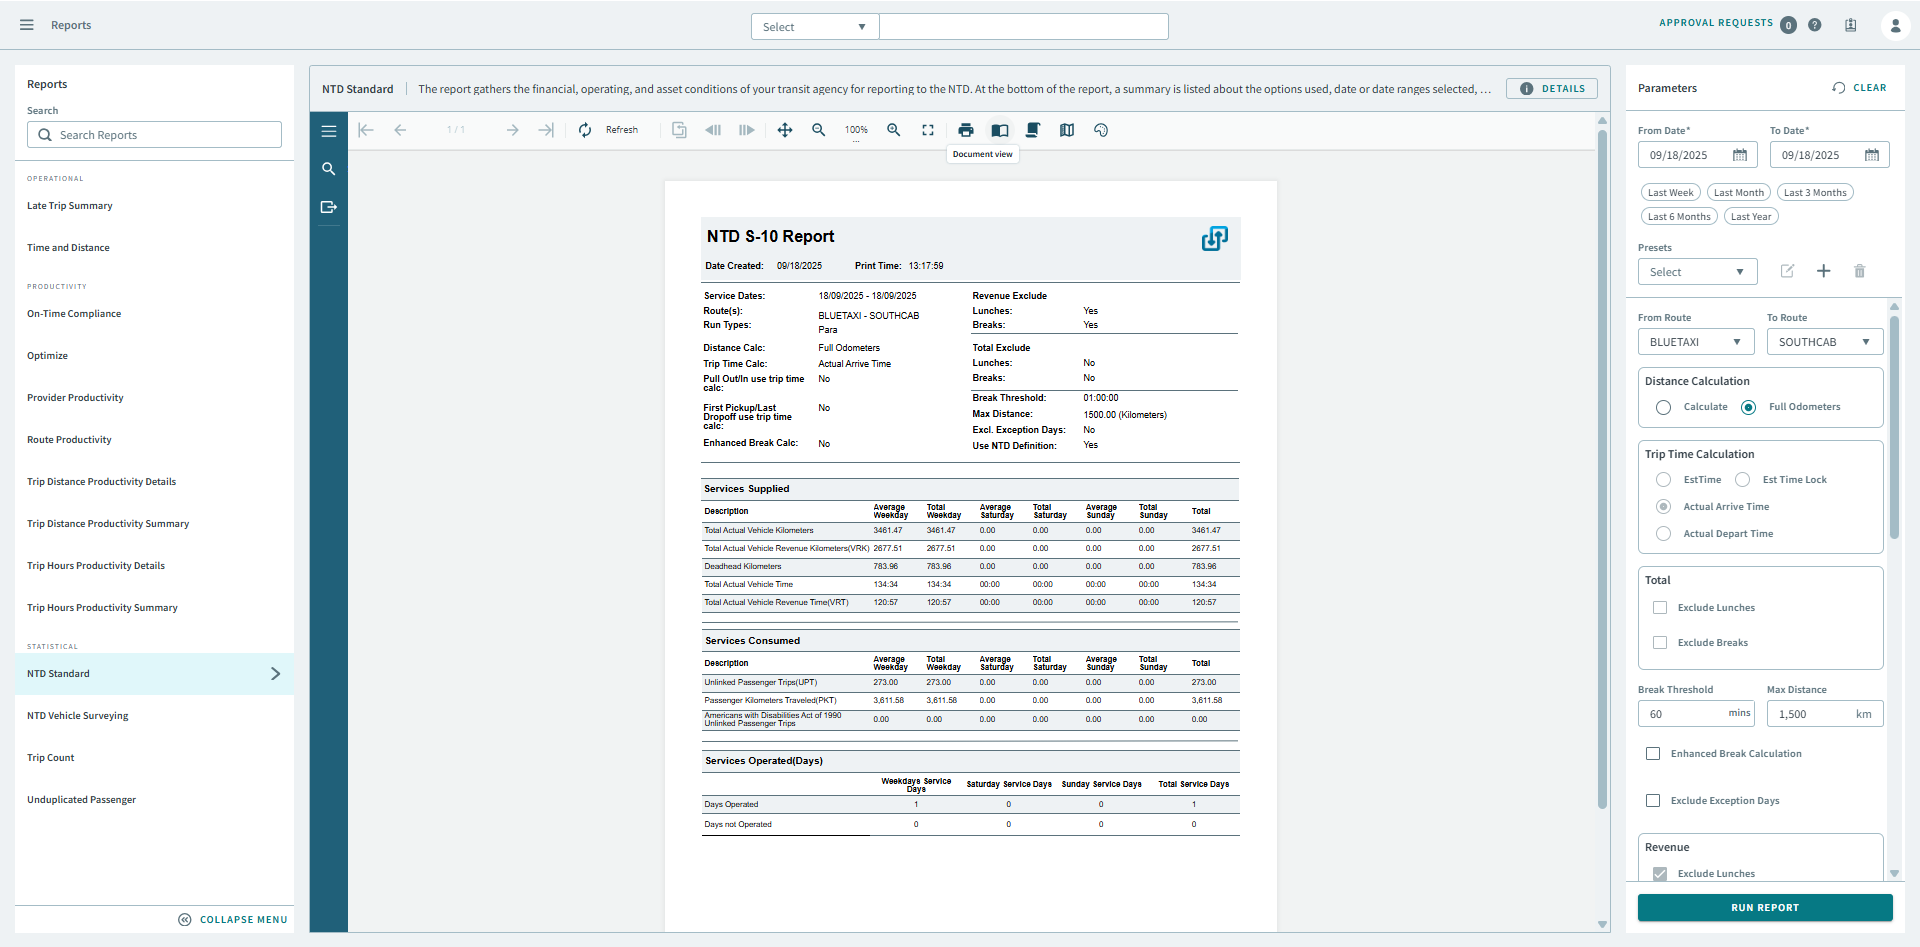Activate the Pan tool in the toolbar
1920x947 pixels.
coord(785,130)
